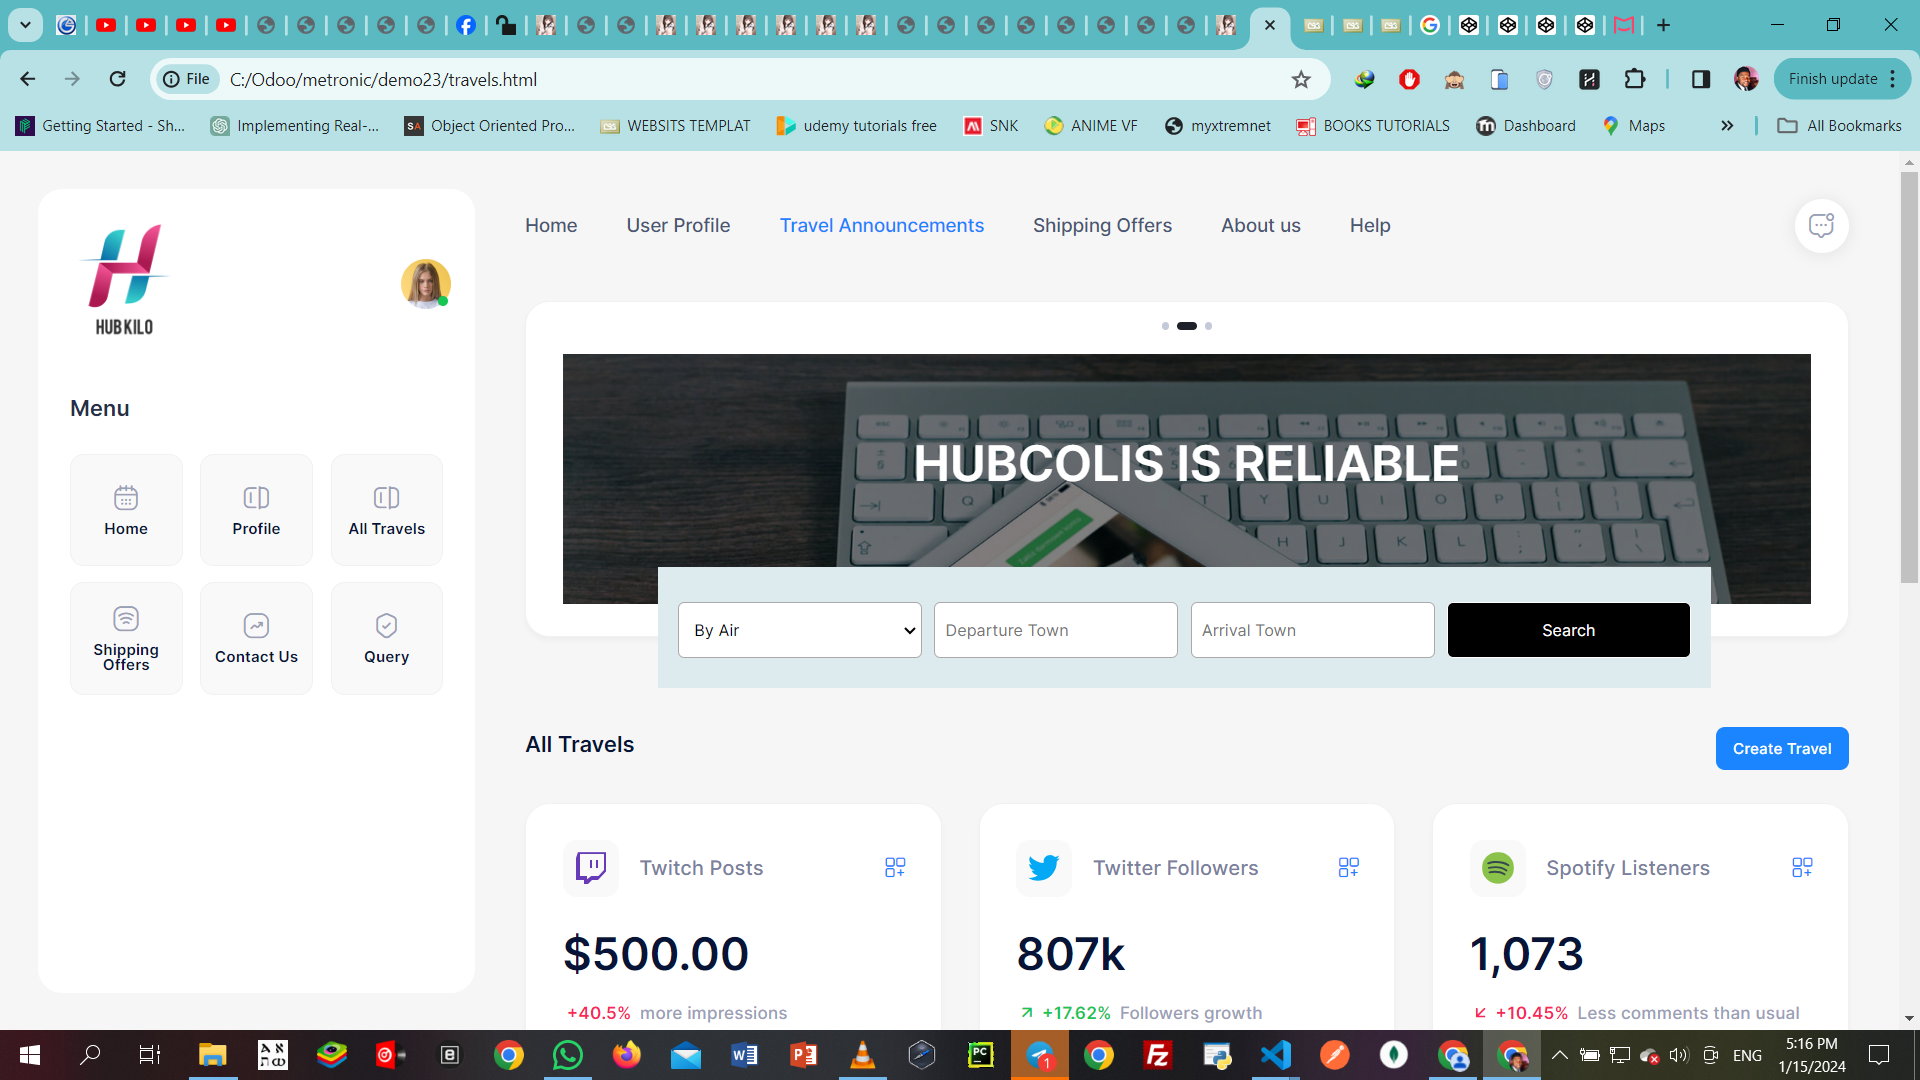Select the 807k followers value
The width and height of the screenshot is (1920, 1080).
coord(1071,954)
